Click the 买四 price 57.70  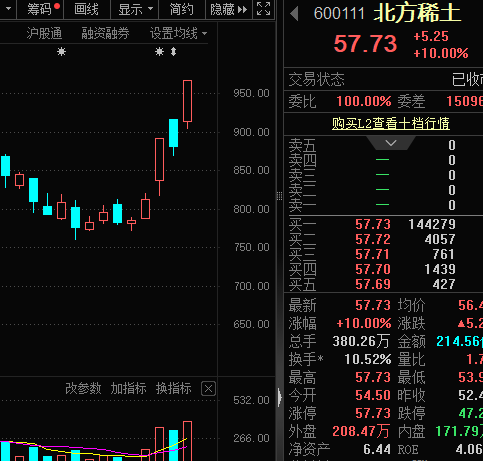(373, 269)
